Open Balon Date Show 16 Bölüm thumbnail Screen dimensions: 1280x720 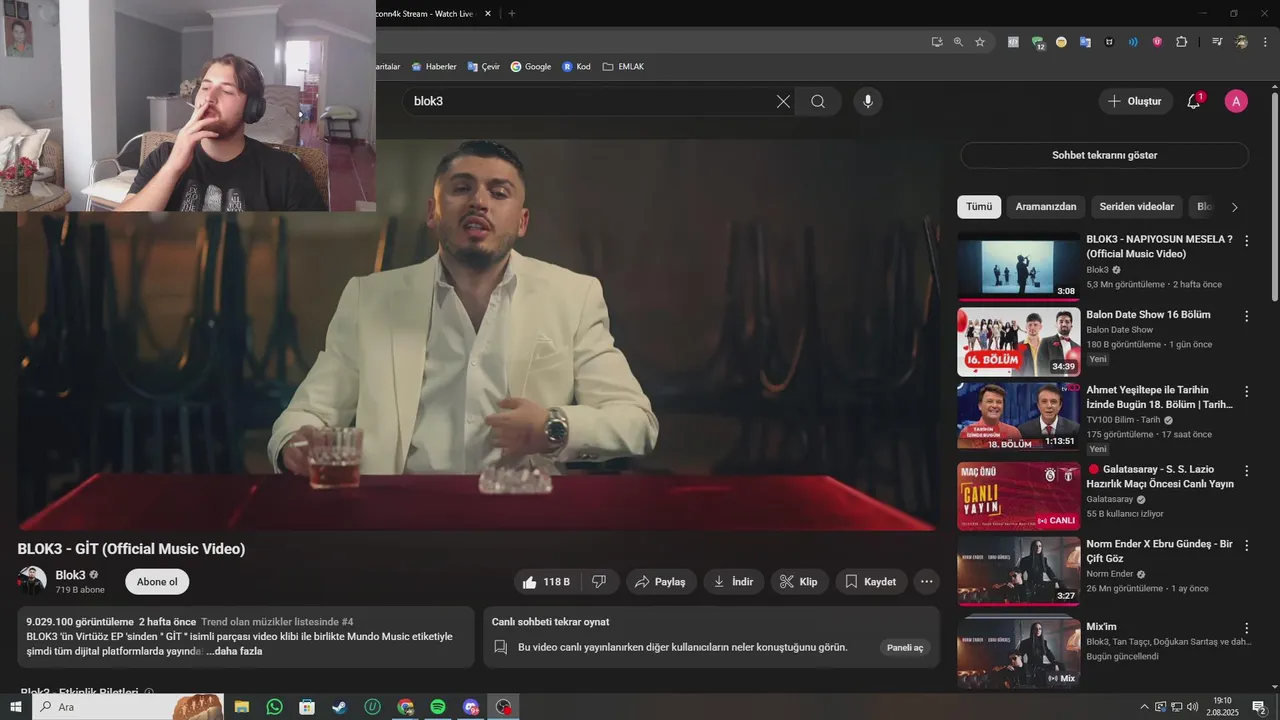click(x=1018, y=342)
